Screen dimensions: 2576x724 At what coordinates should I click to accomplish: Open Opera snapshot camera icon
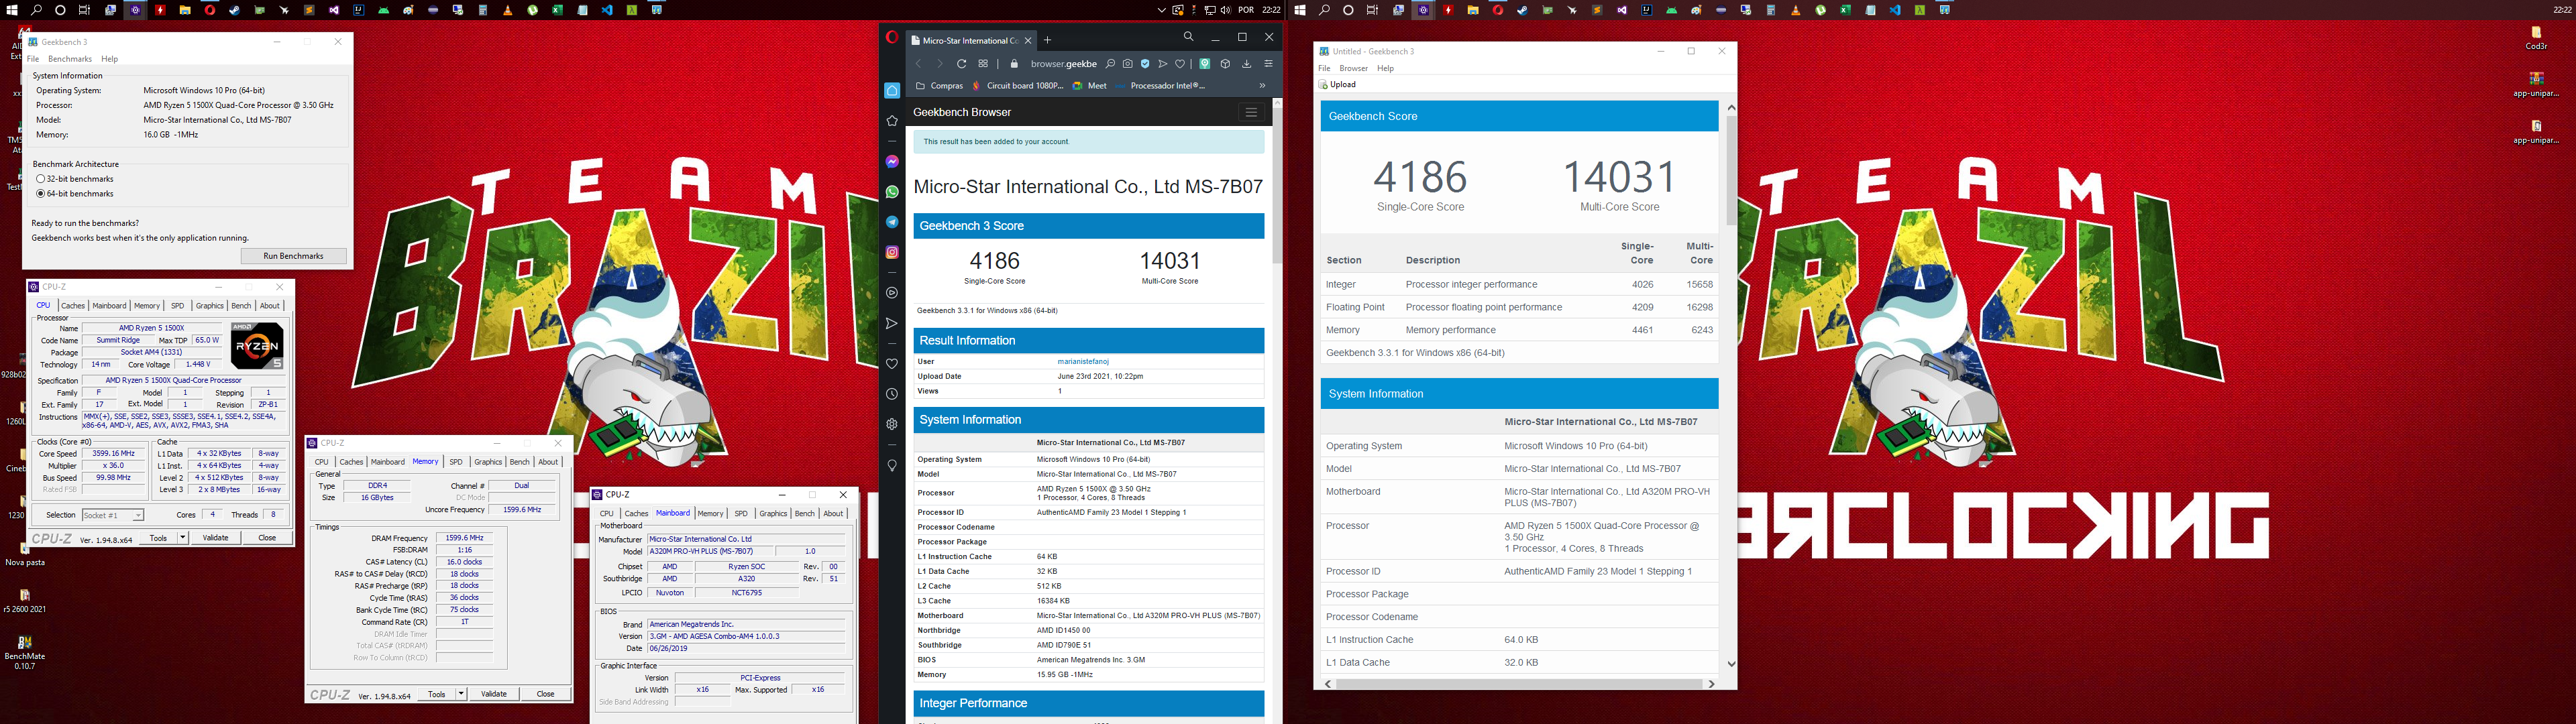[1127, 64]
